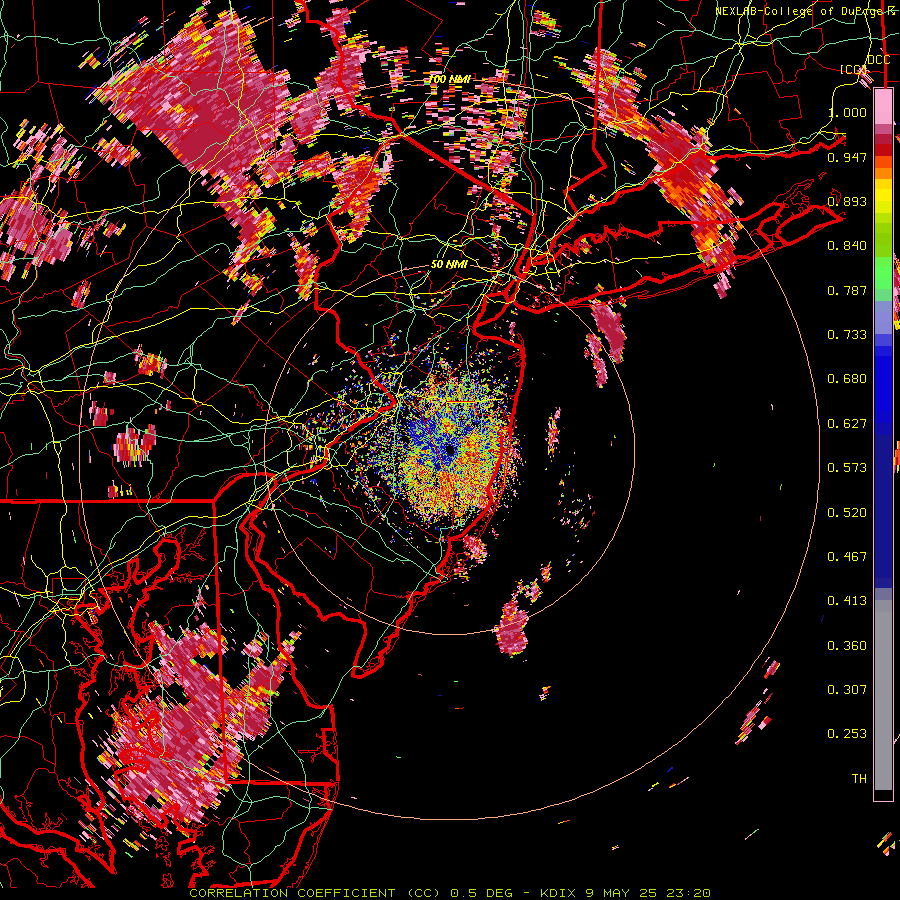Click the 0.680 color scale label

coord(847,379)
